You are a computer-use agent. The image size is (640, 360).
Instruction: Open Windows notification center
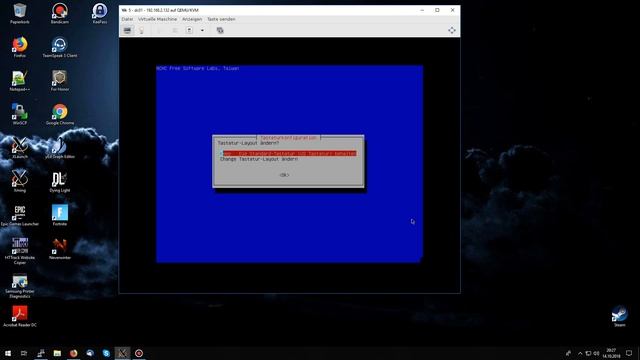tap(629, 353)
